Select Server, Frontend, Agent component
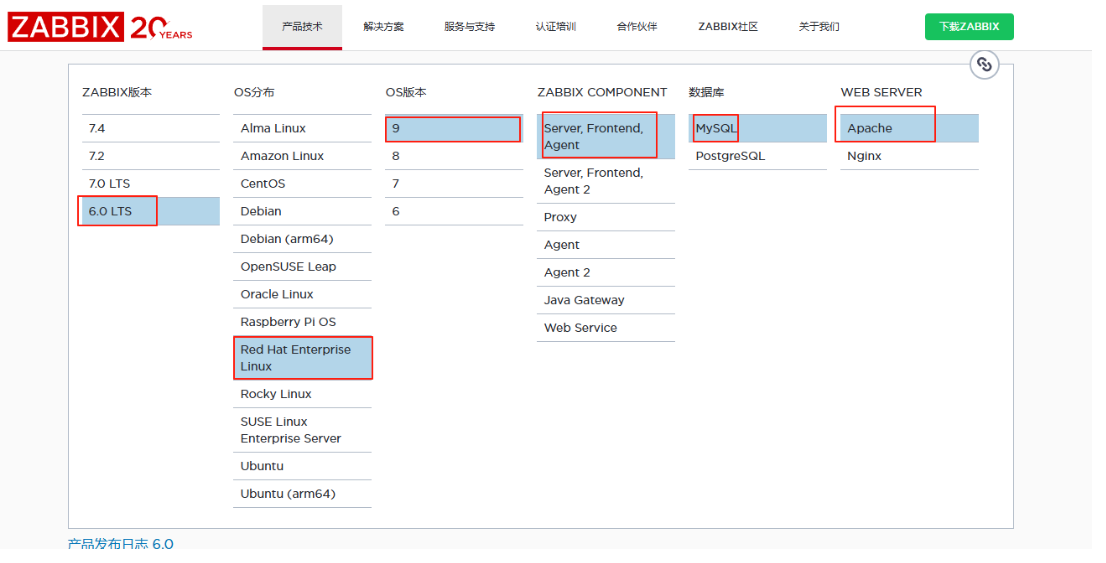Image resolution: width=1106 pixels, height=563 pixels. [605, 137]
